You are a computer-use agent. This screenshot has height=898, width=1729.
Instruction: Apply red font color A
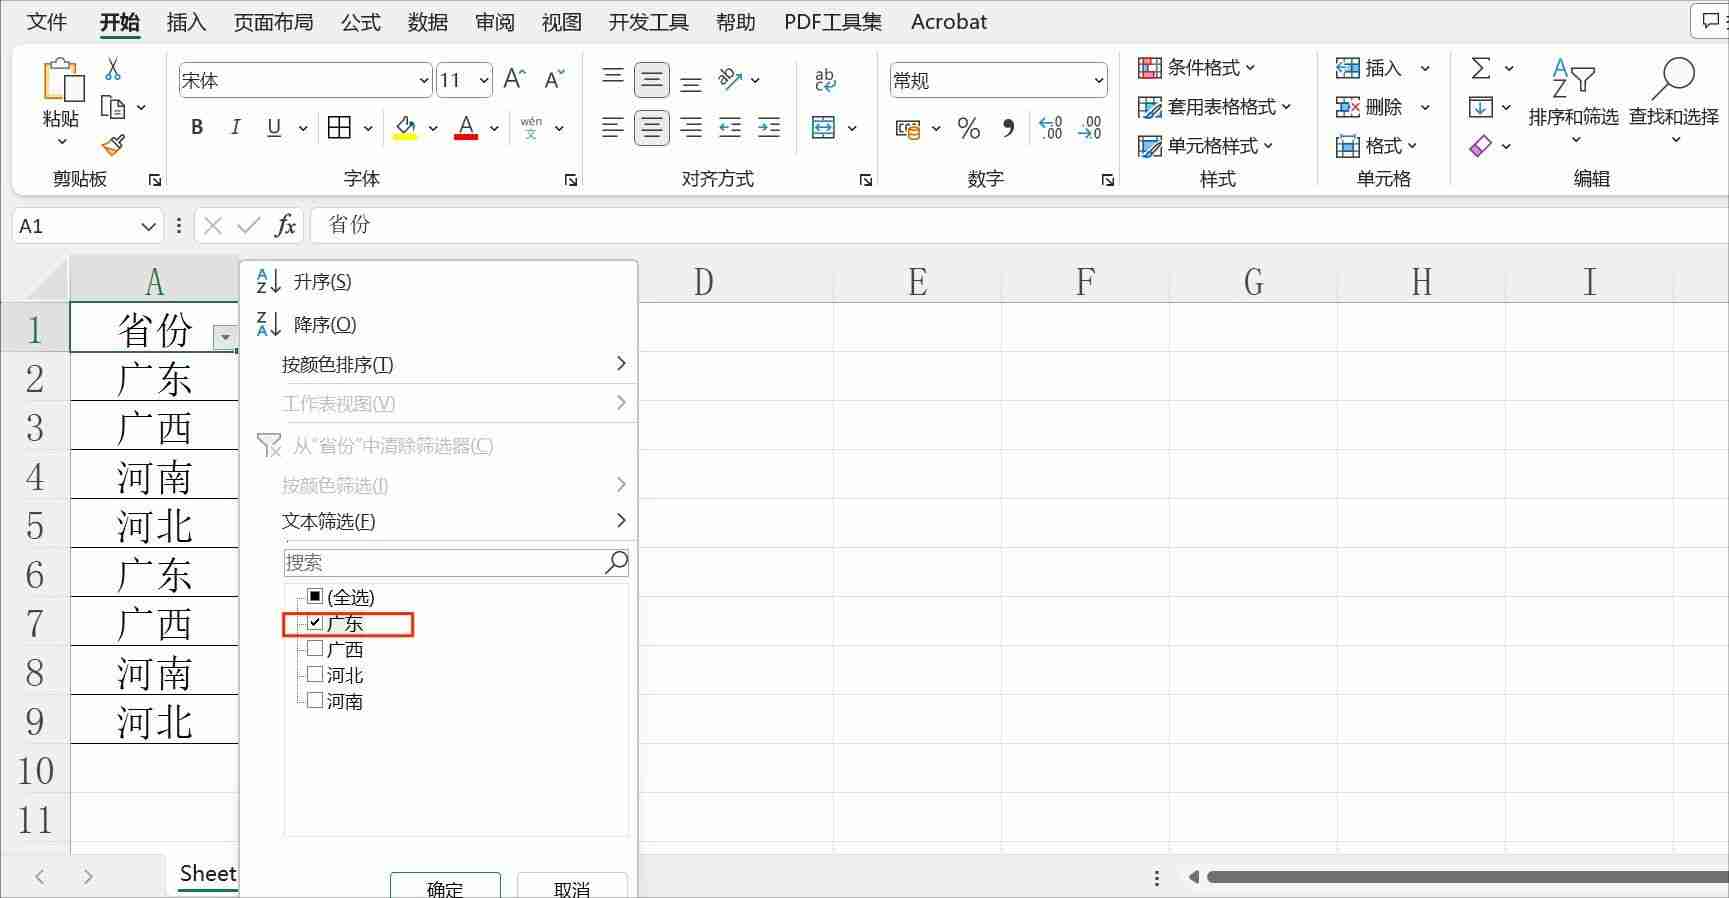pos(466,128)
